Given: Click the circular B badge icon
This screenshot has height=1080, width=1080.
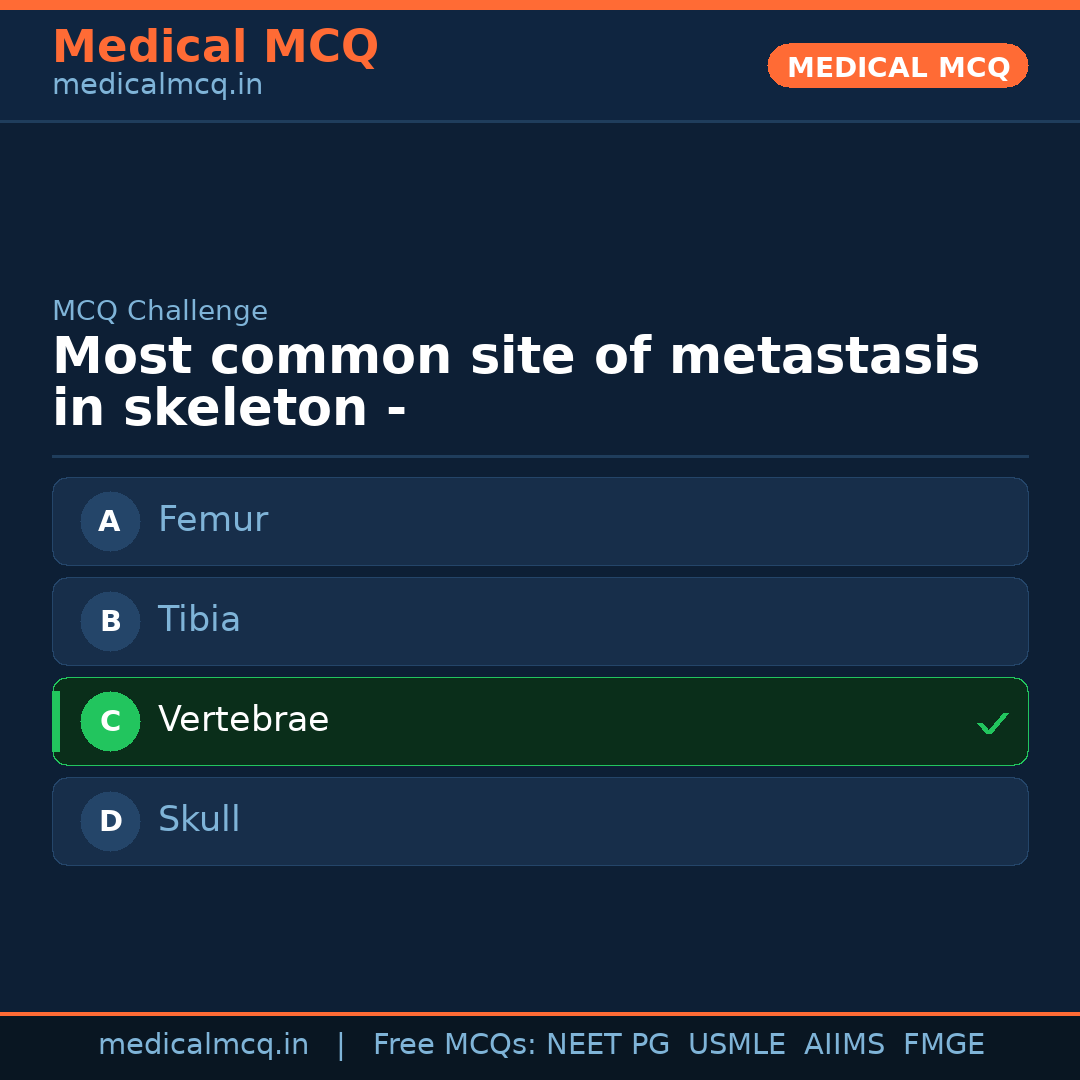Looking at the screenshot, I should 110,621.
